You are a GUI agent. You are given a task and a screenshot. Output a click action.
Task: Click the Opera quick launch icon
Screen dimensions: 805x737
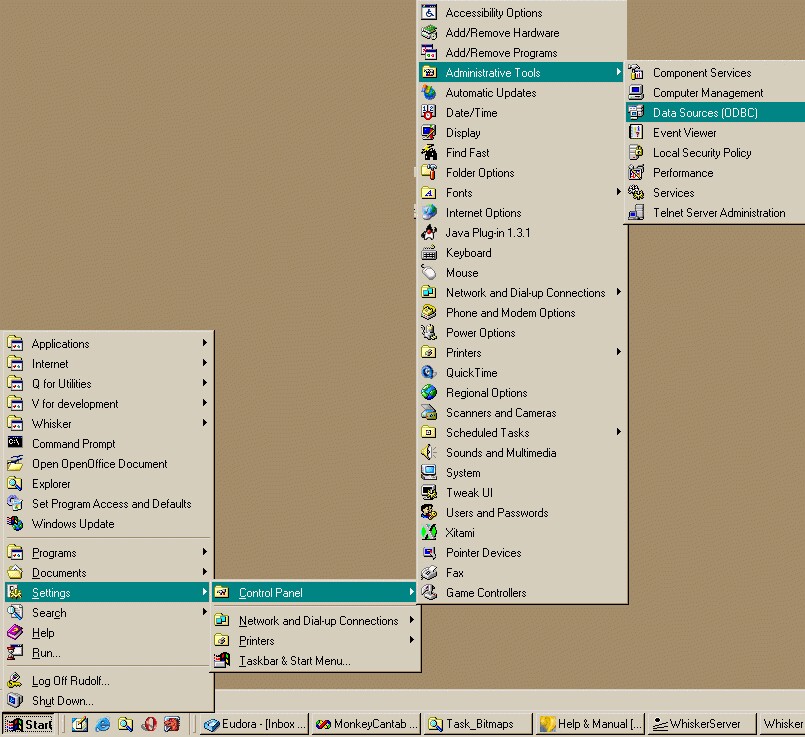click(x=149, y=724)
